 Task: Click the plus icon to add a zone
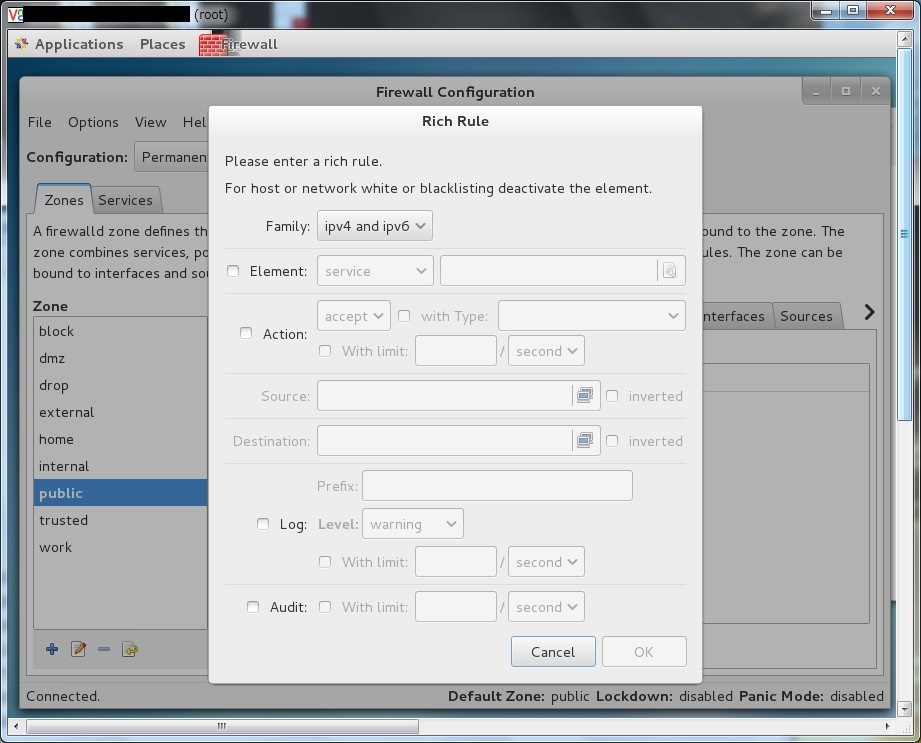52,649
